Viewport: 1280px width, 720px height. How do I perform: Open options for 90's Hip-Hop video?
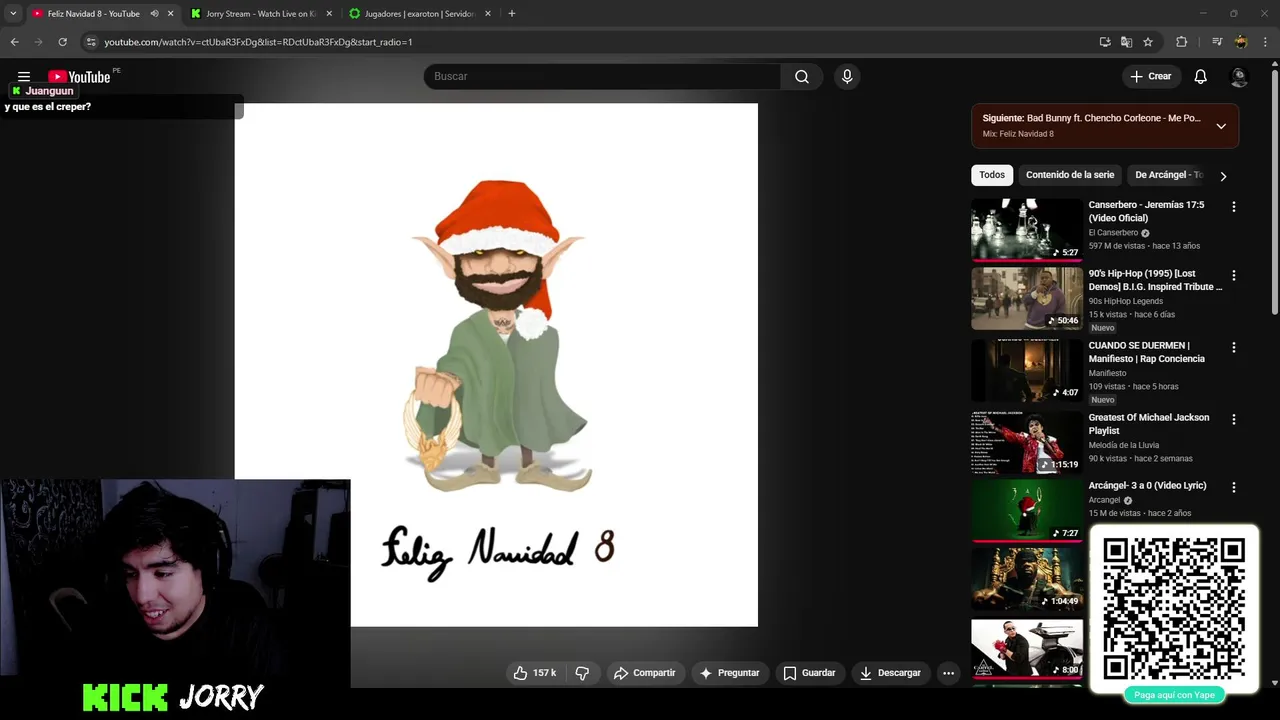click(1233, 275)
